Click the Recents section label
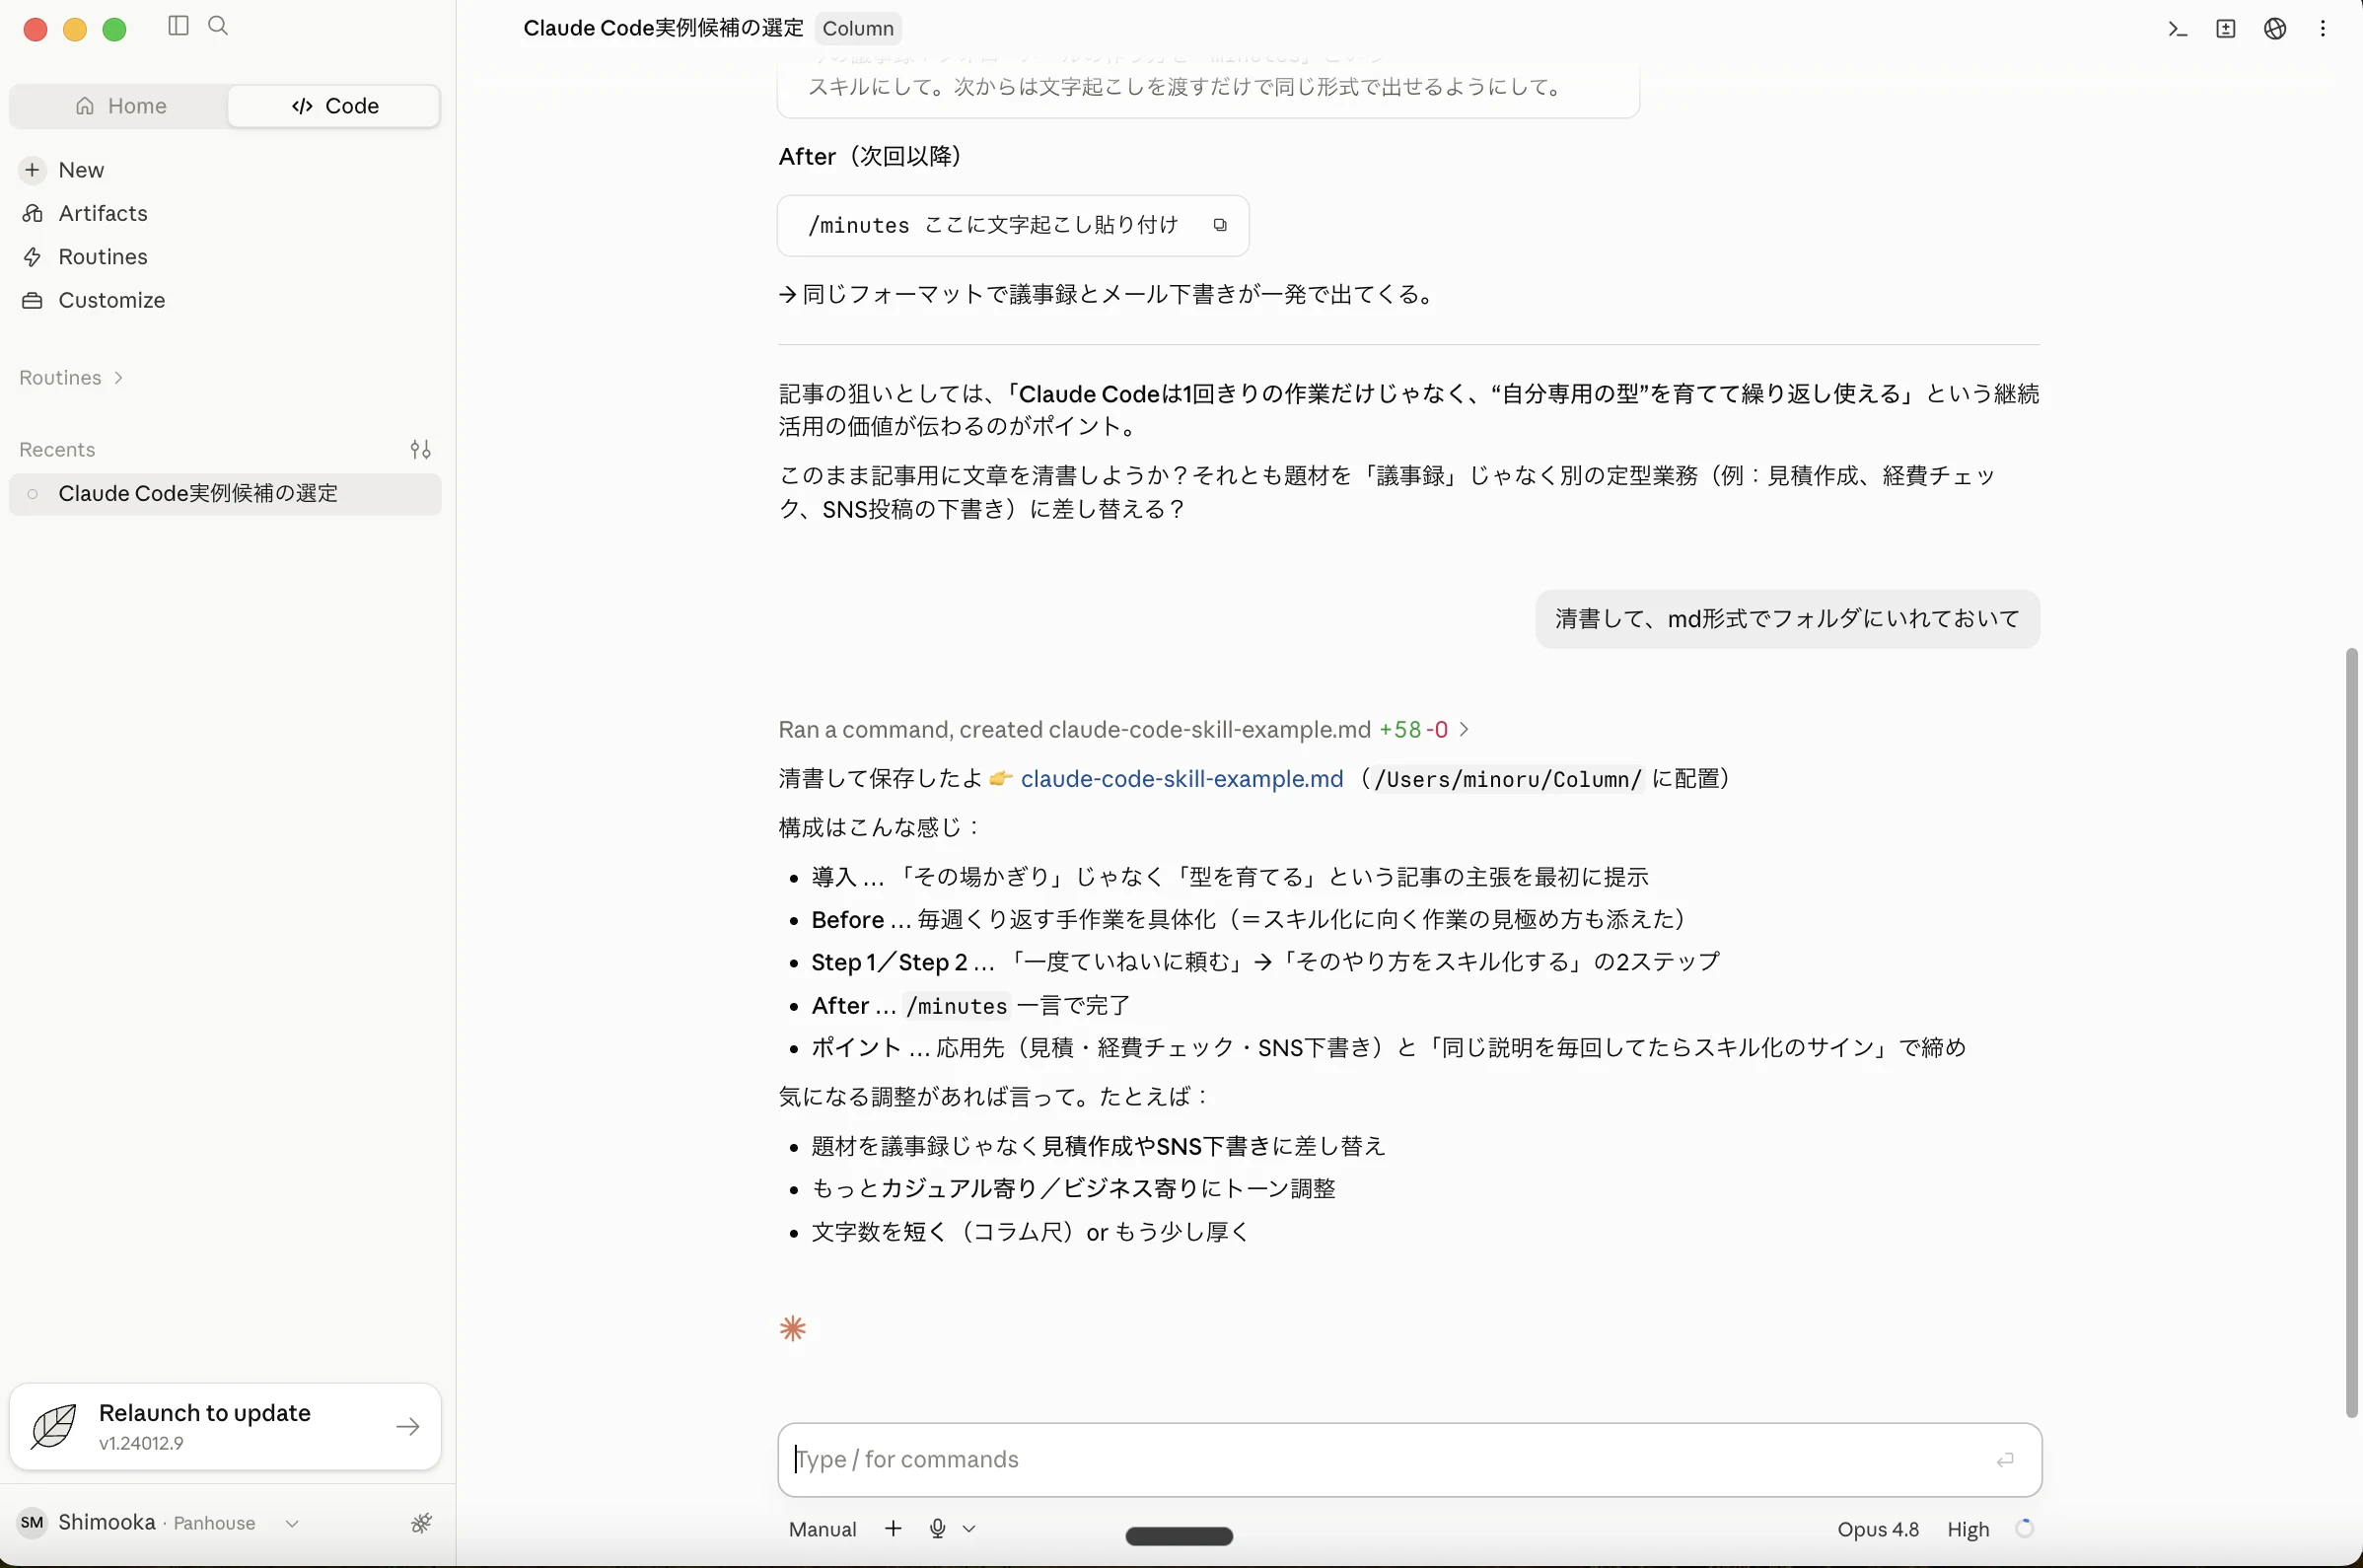Viewport: 2363px width, 1568px height. [x=57, y=450]
